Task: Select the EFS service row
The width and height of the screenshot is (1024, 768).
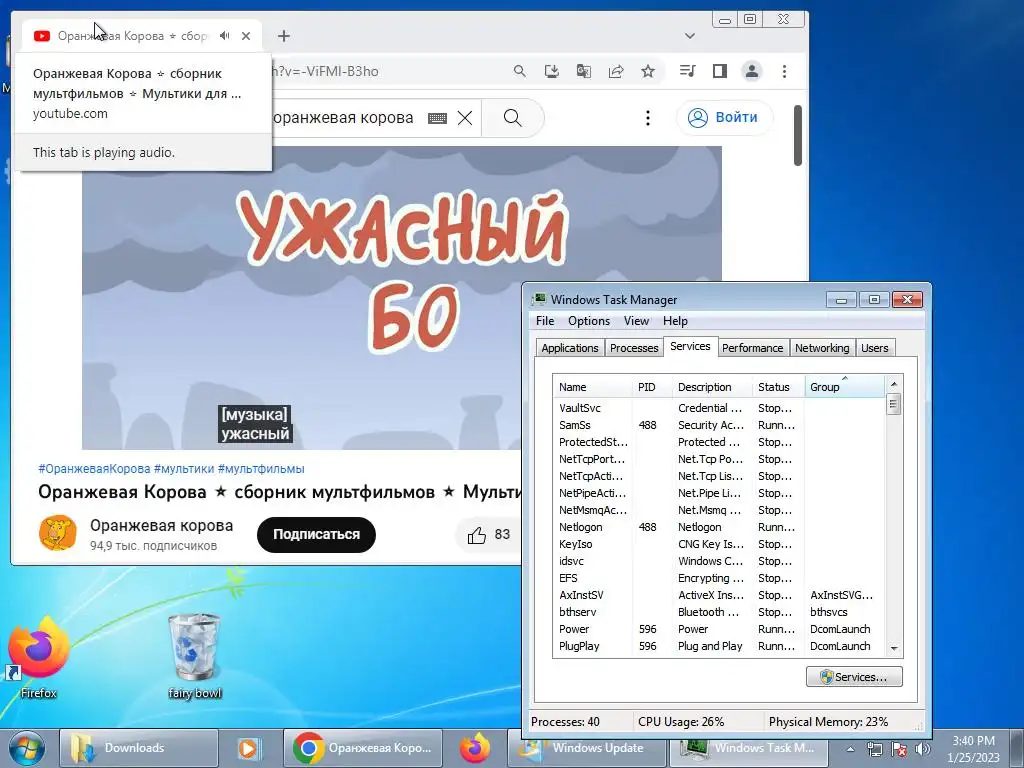Action: click(718, 578)
